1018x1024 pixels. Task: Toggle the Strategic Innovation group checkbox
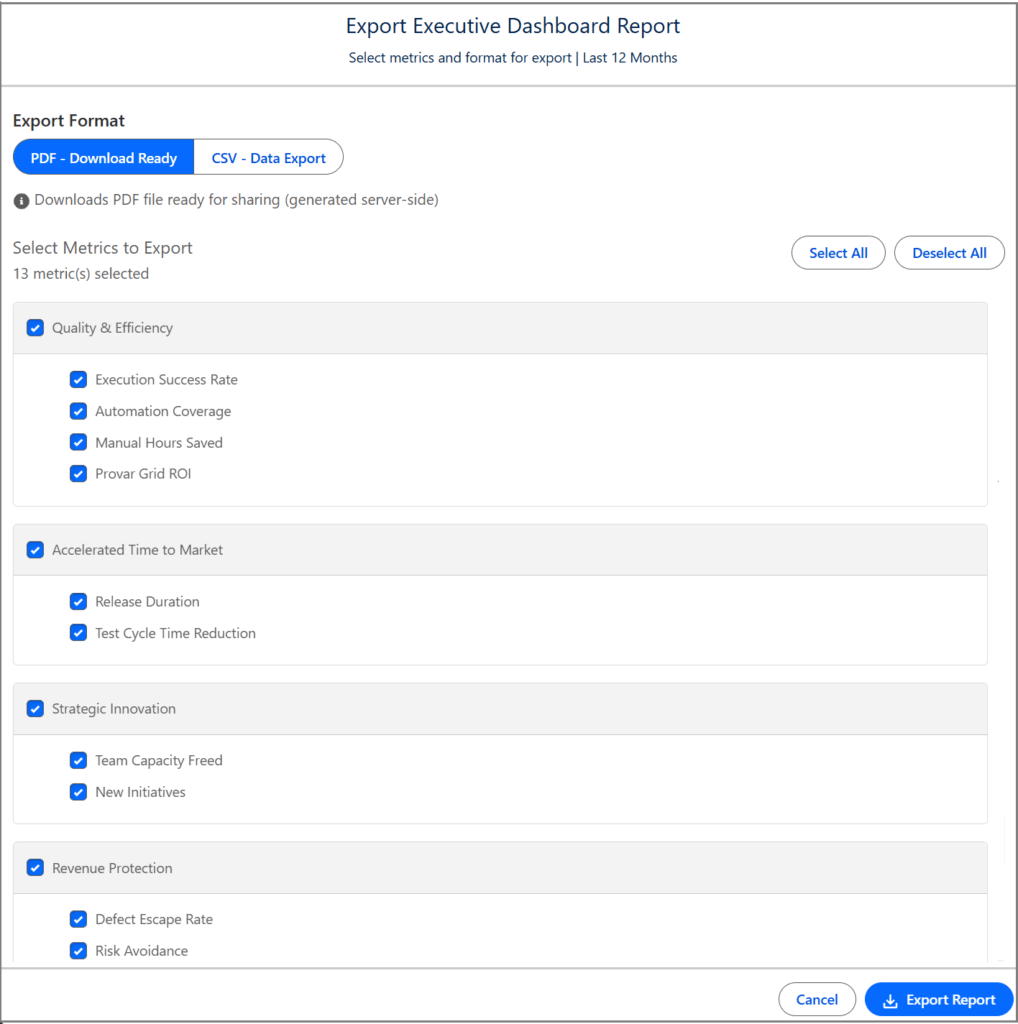(x=35, y=709)
